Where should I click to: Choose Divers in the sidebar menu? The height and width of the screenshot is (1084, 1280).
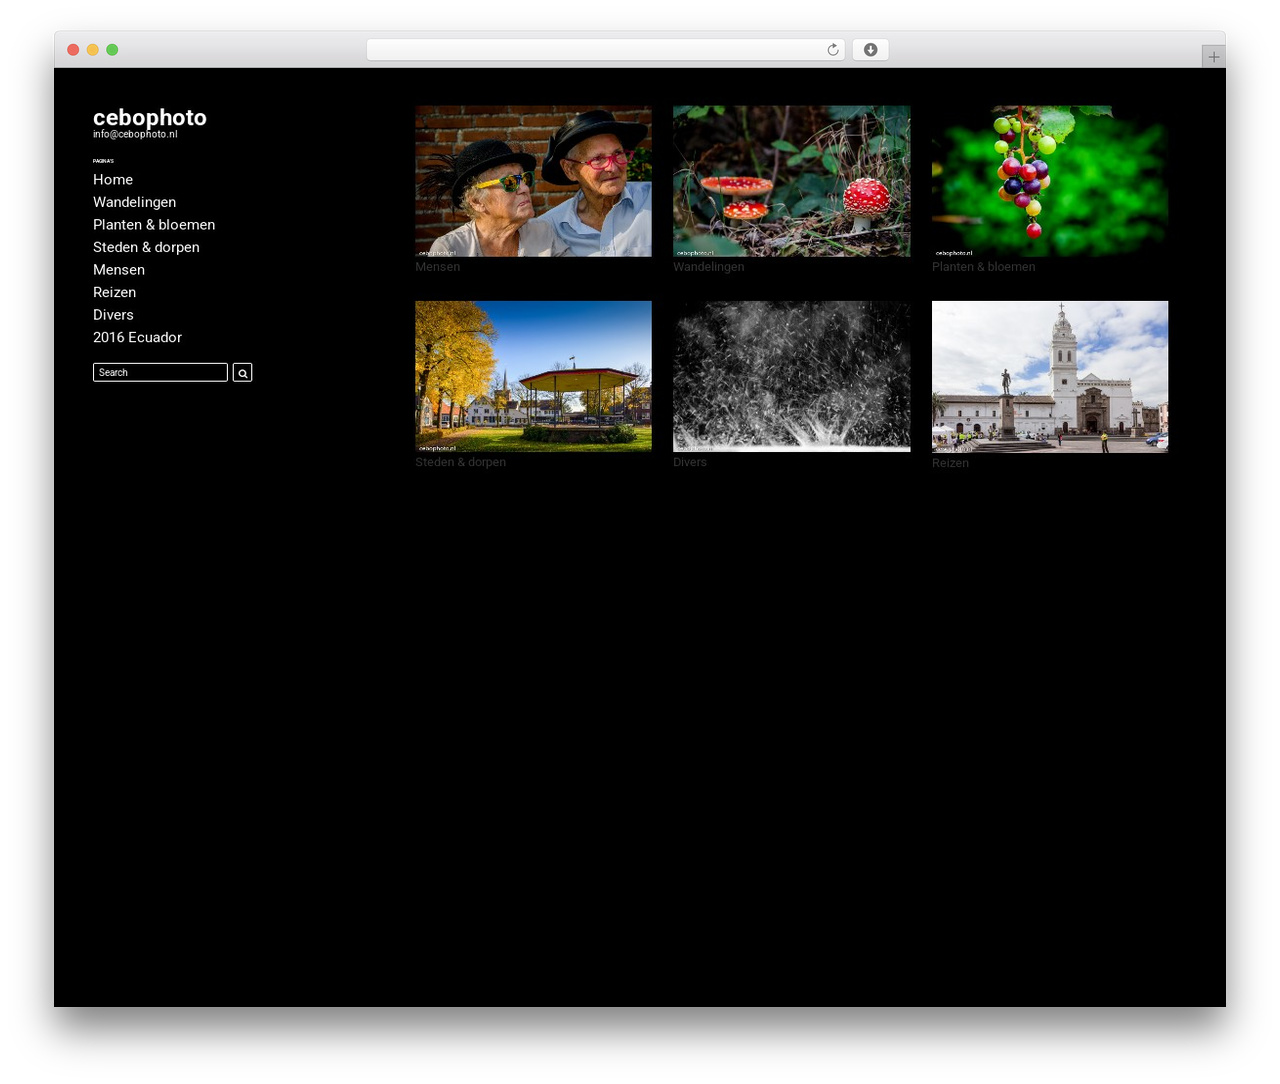(x=113, y=315)
